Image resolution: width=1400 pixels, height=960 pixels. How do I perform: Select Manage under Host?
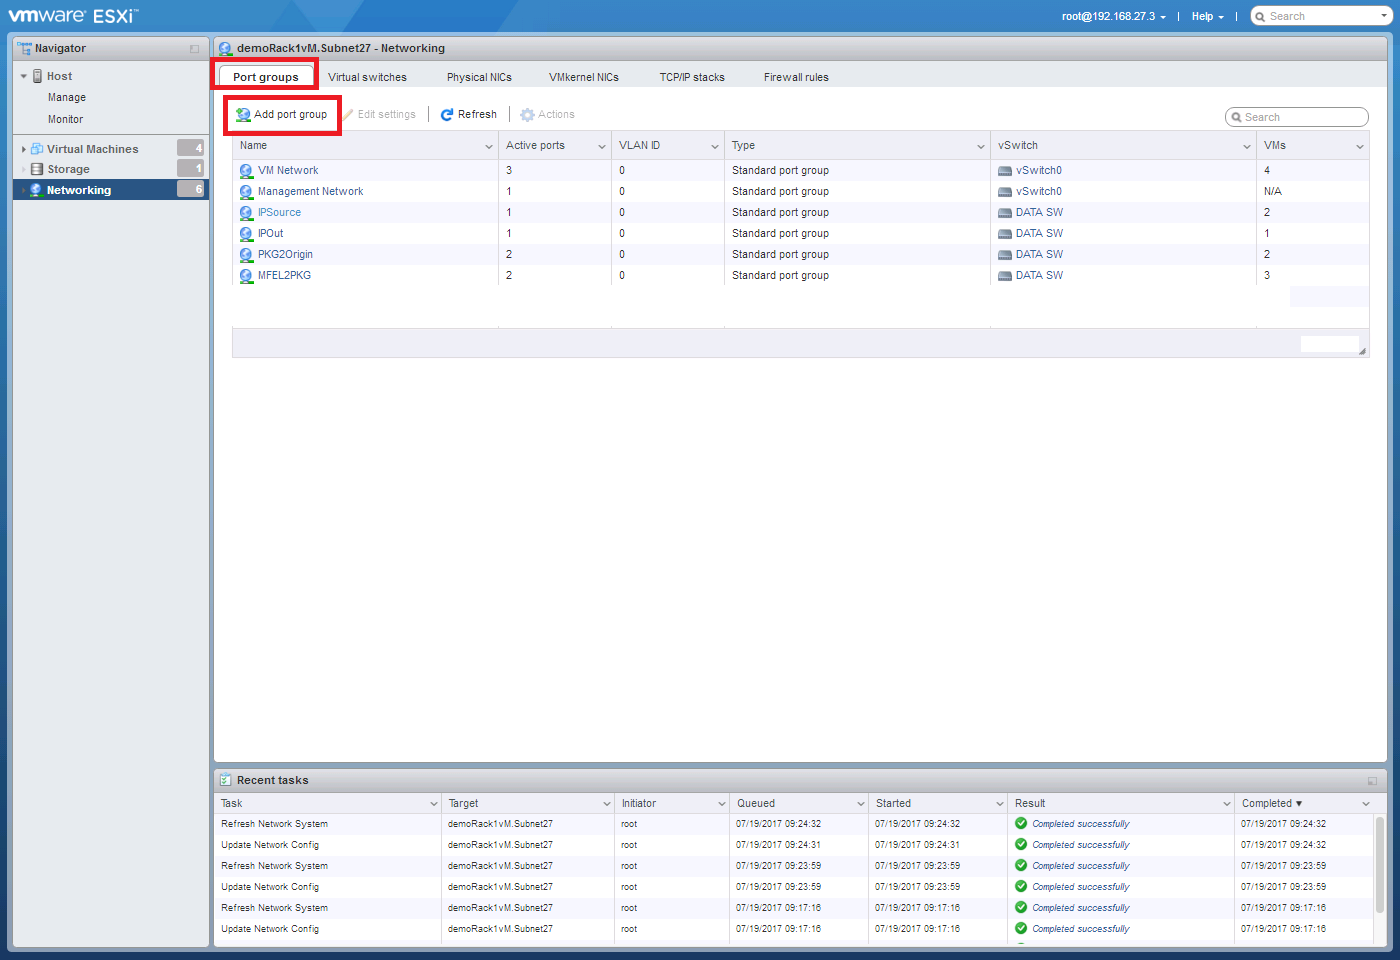click(67, 98)
